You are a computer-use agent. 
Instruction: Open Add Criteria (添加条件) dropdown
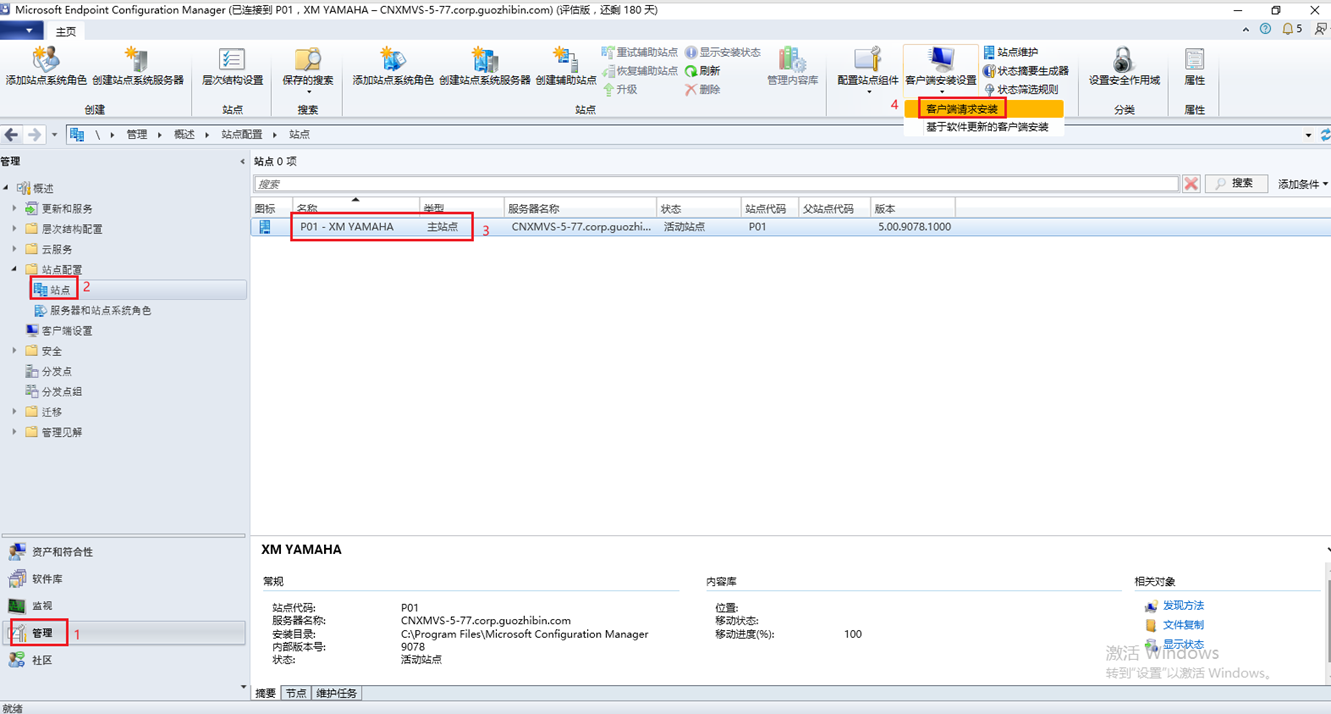click(1303, 184)
